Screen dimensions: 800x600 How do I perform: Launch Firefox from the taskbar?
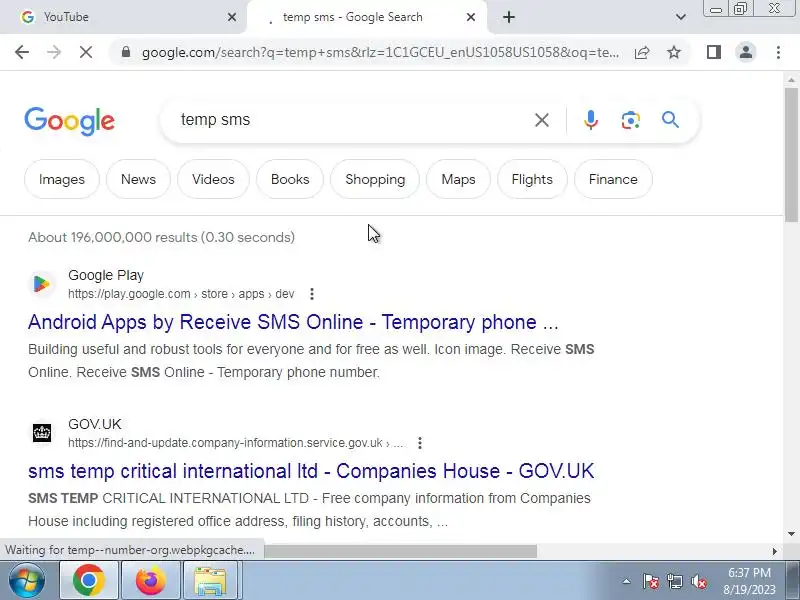tap(151, 581)
